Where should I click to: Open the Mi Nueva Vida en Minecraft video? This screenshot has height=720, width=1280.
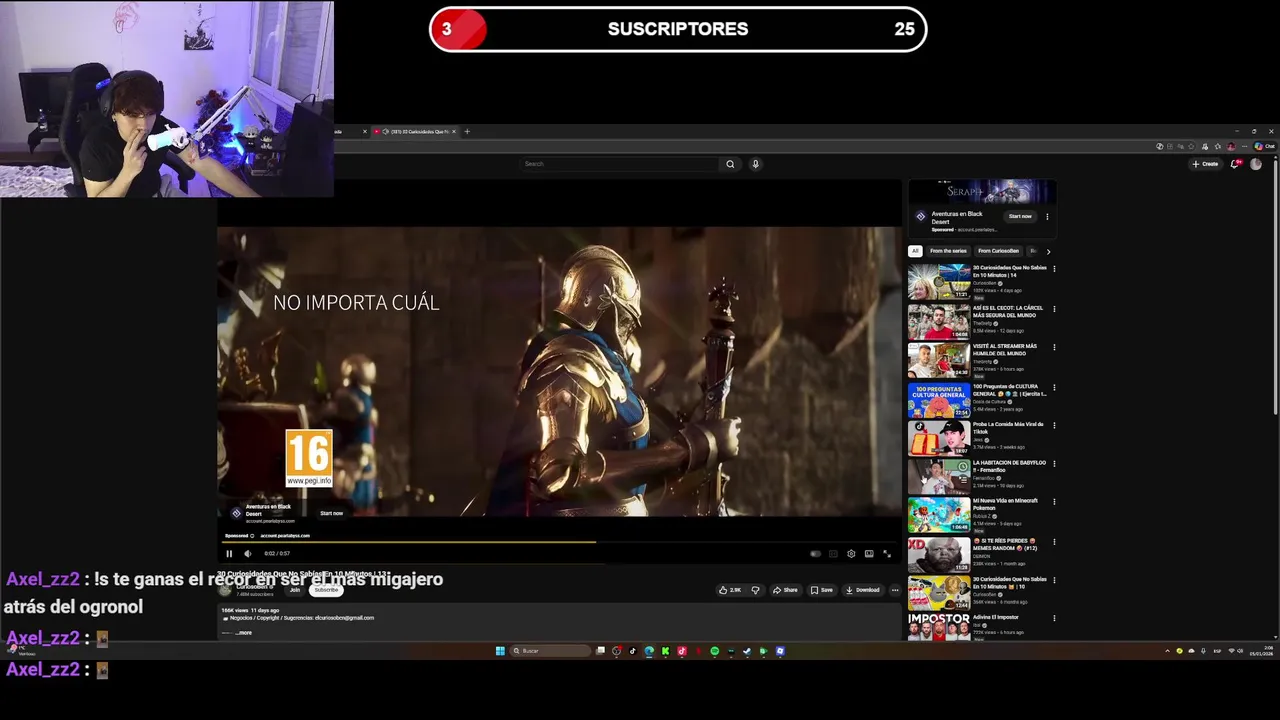pos(939,515)
